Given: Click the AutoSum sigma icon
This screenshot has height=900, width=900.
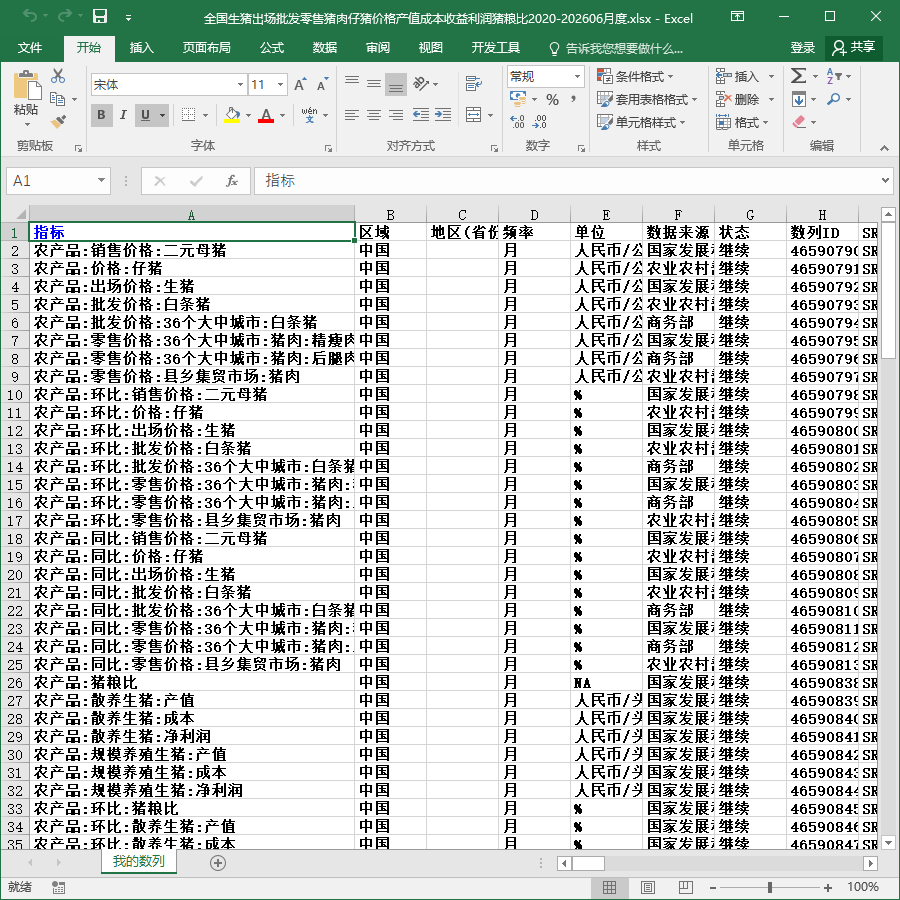Looking at the screenshot, I should 798,76.
